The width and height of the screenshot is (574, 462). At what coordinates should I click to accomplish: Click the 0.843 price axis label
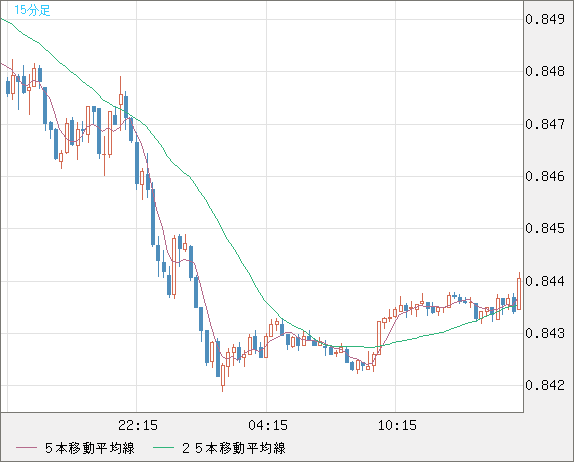pos(545,334)
